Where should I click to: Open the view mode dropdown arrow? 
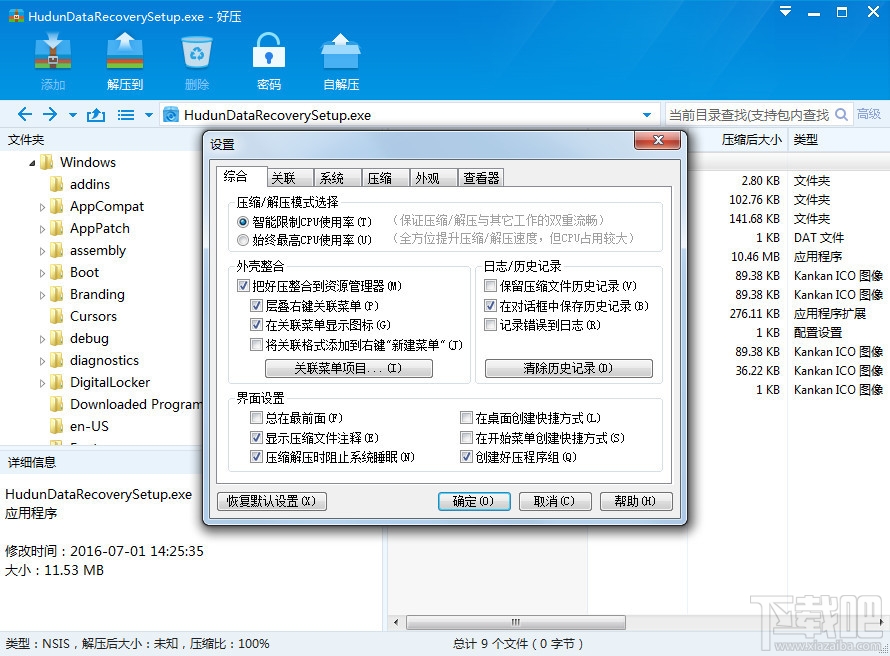click(149, 115)
